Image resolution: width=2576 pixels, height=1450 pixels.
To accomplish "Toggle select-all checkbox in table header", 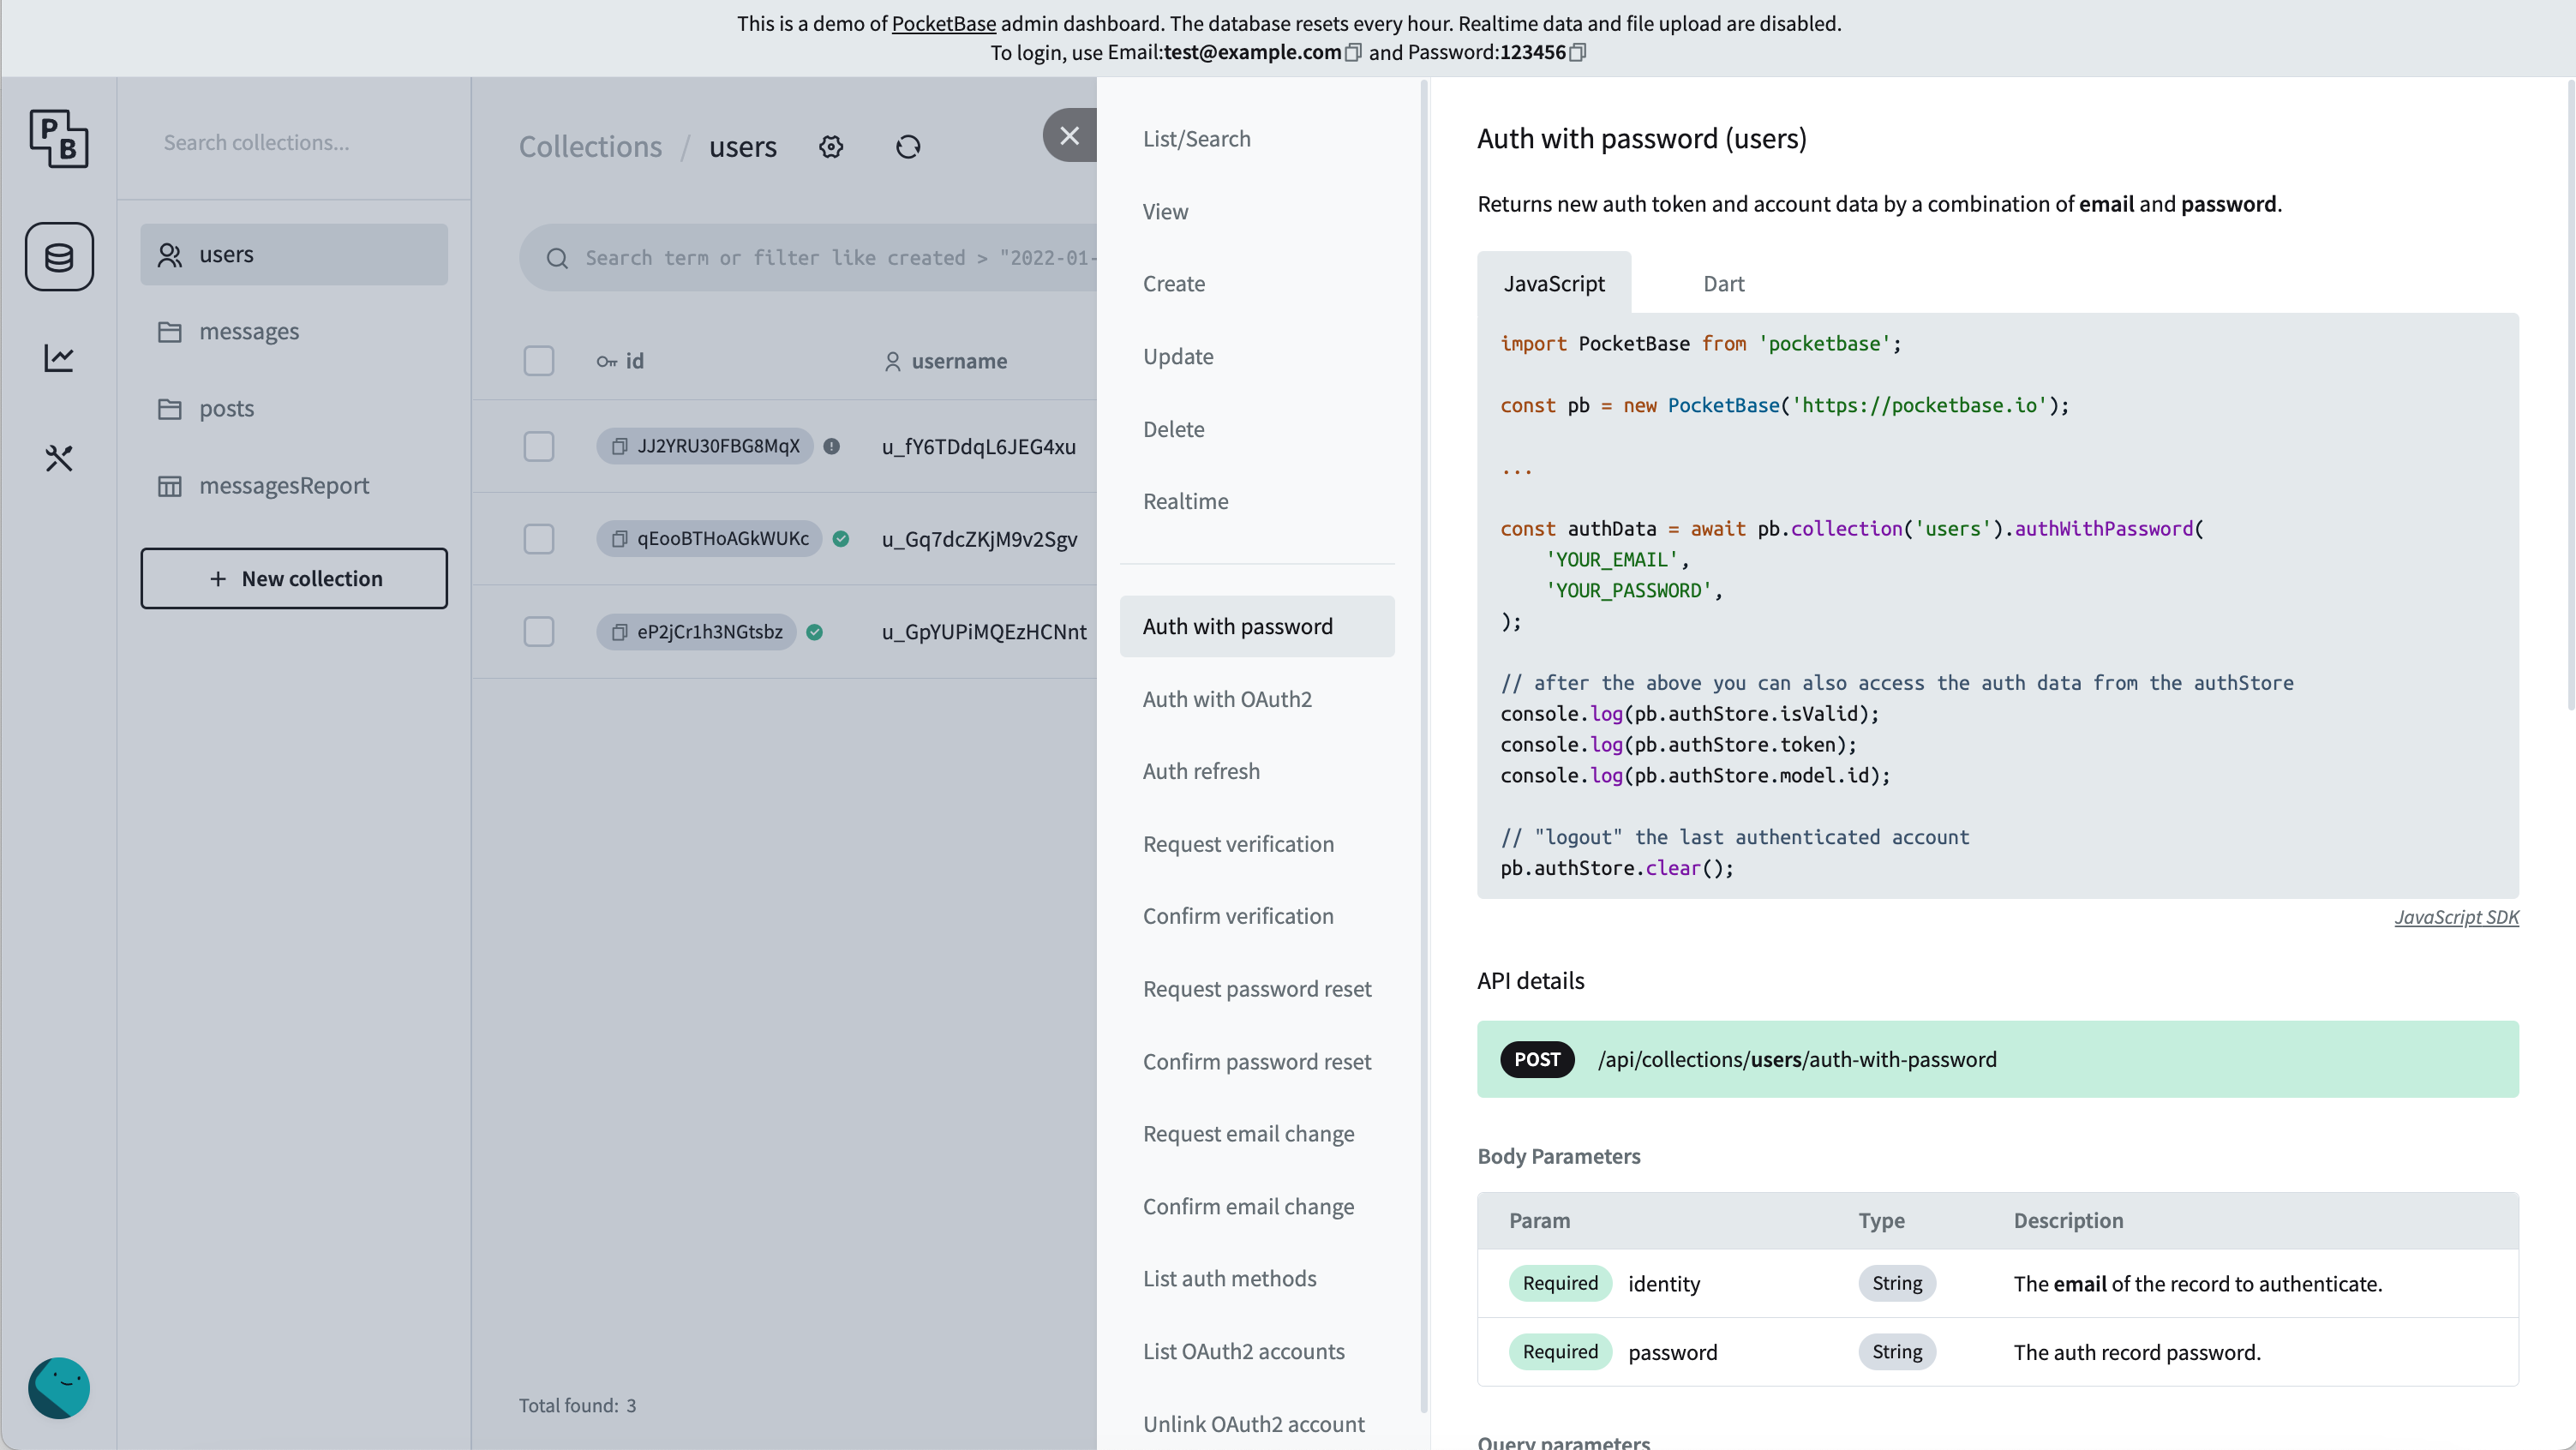I will click(540, 361).
